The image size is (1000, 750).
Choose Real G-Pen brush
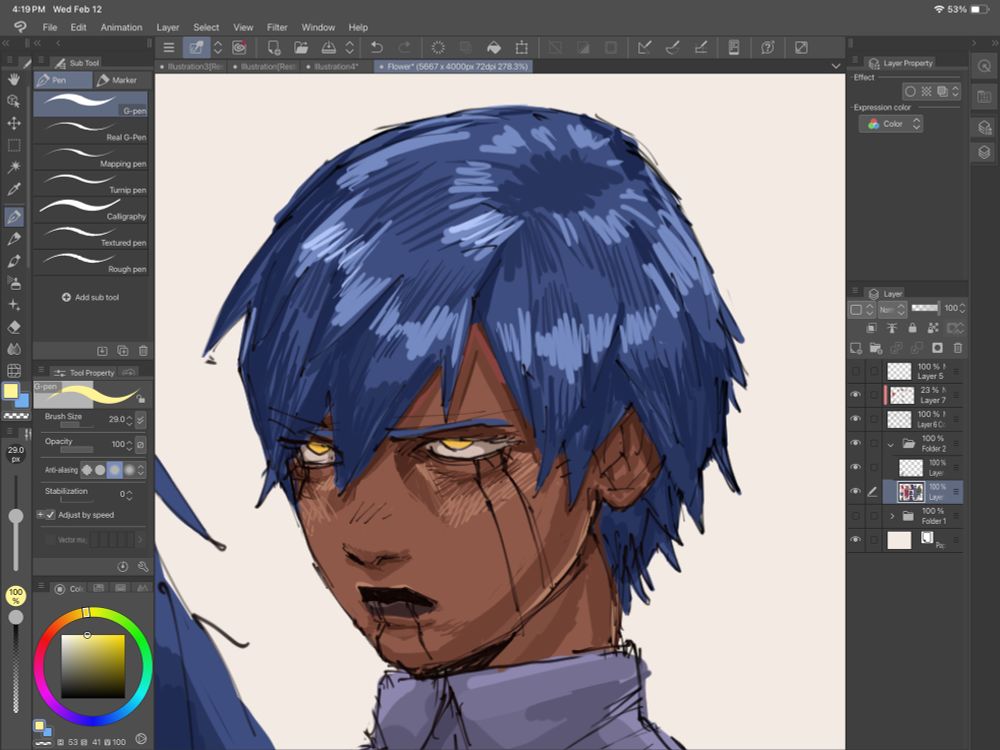coord(91,131)
